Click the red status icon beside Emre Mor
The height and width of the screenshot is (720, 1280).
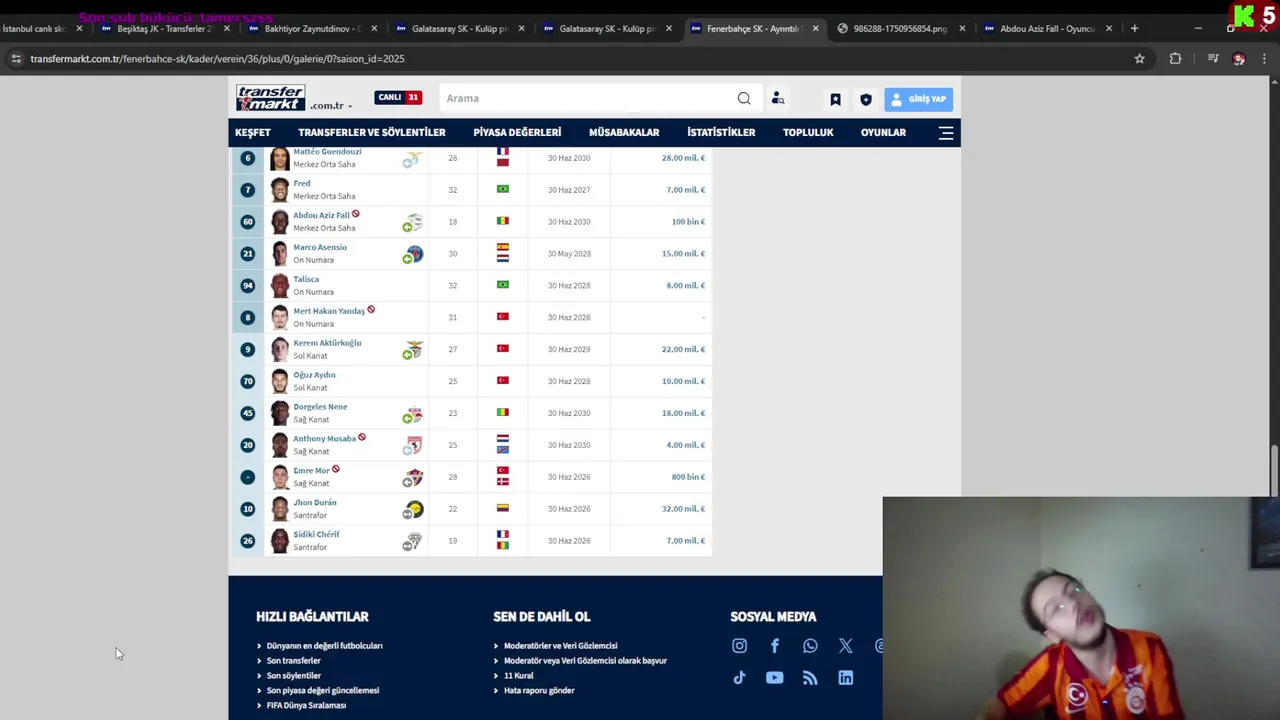(335, 469)
